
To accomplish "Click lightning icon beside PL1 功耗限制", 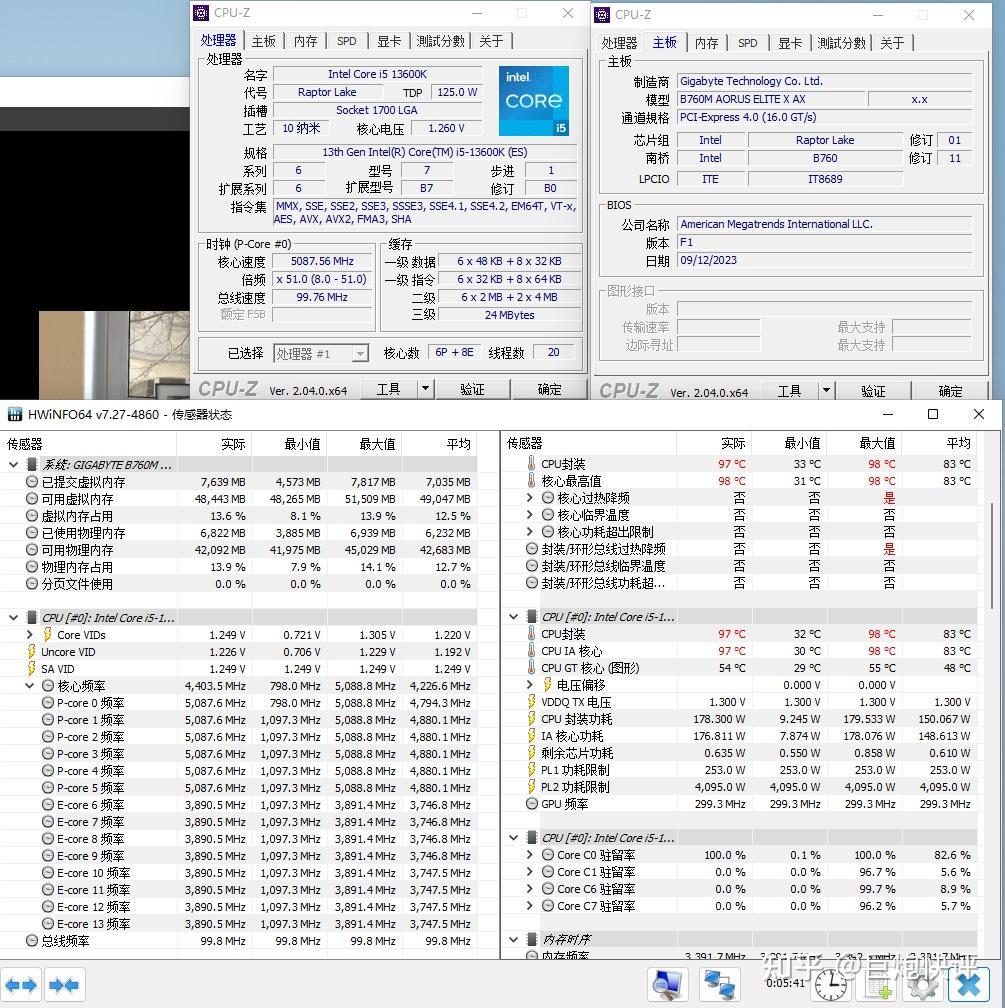I will click(532, 770).
